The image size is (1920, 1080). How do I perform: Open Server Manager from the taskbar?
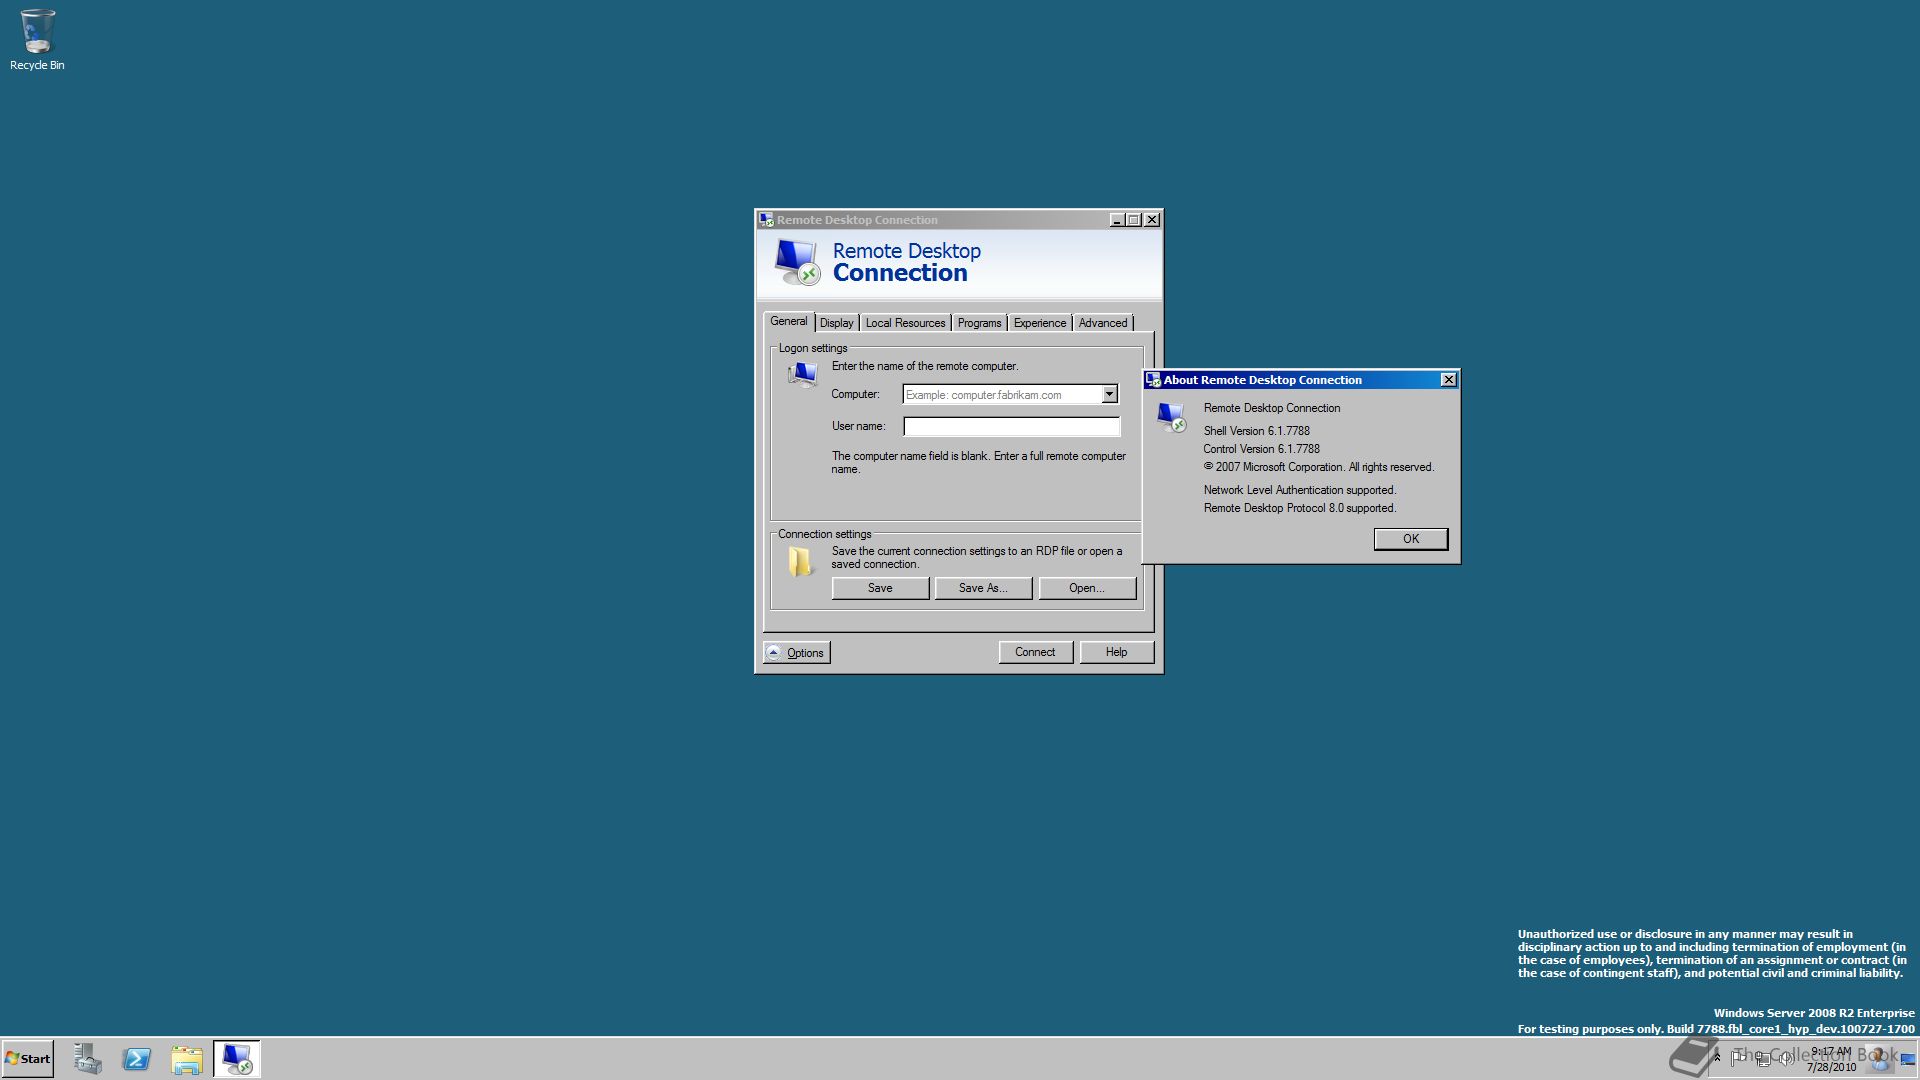[87, 1059]
